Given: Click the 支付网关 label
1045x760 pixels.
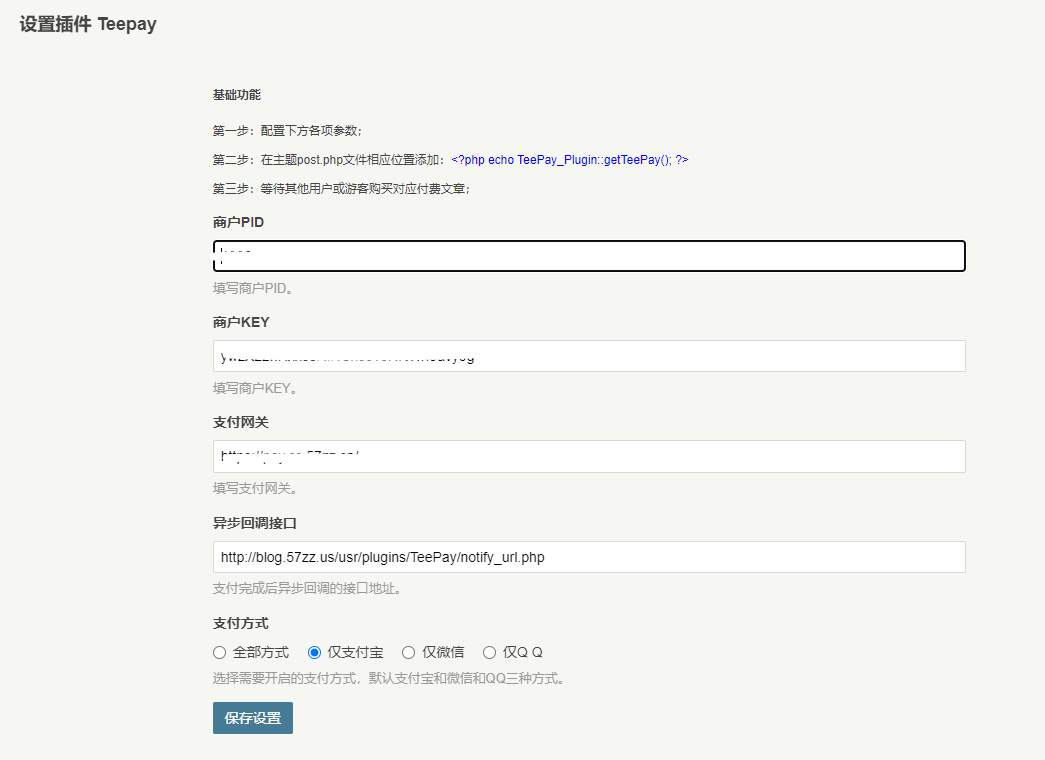Looking at the screenshot, I should point(241,422).
